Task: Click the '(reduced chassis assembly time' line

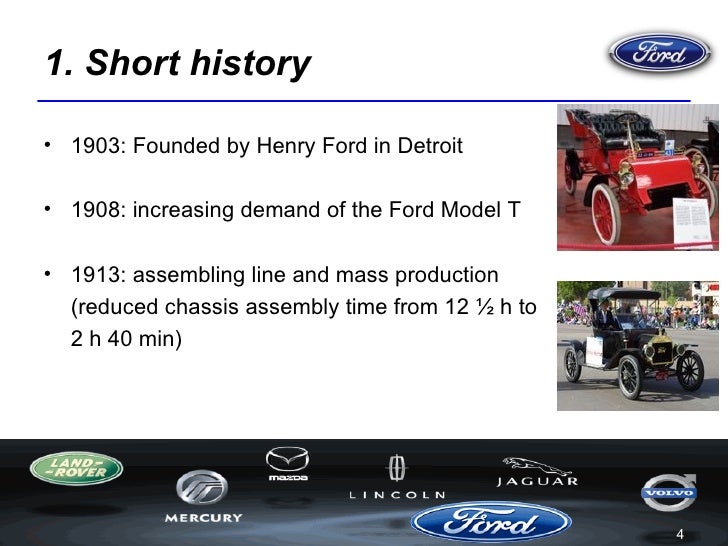Action: click(304, 307)
